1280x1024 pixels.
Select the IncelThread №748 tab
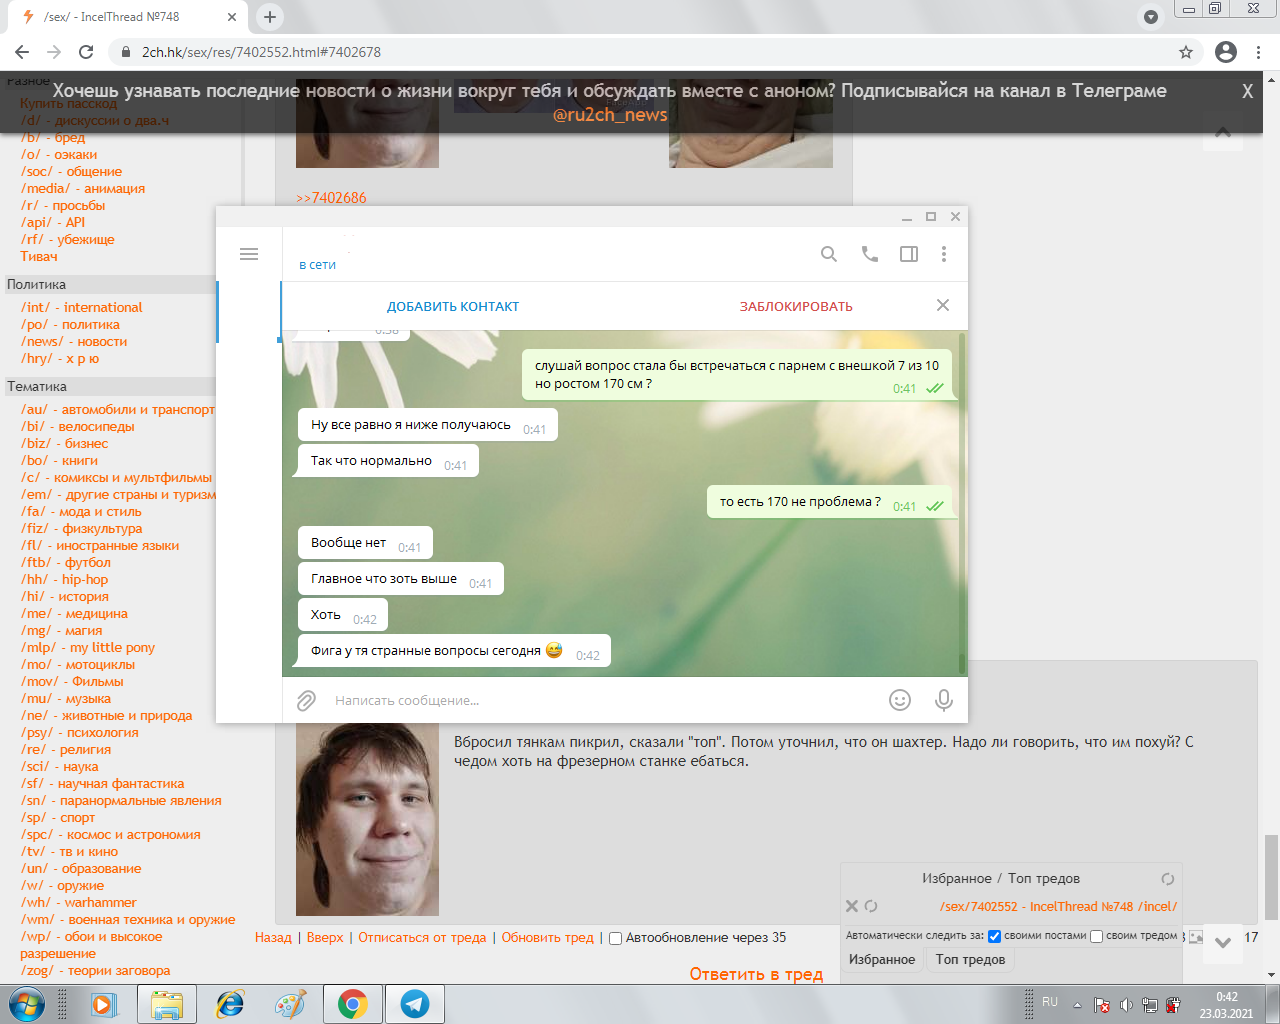click(124, 17)
